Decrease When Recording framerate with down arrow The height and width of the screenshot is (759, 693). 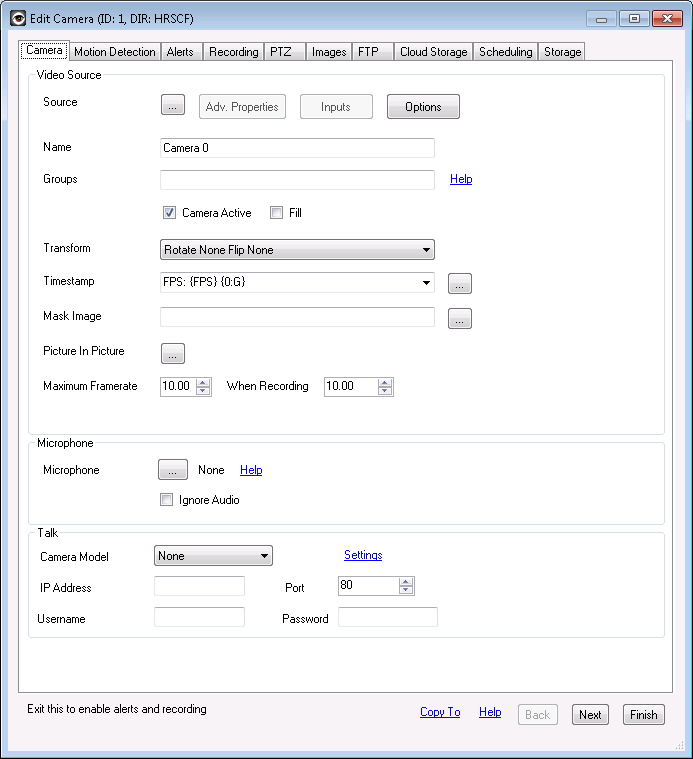click(x=386, y=391)
